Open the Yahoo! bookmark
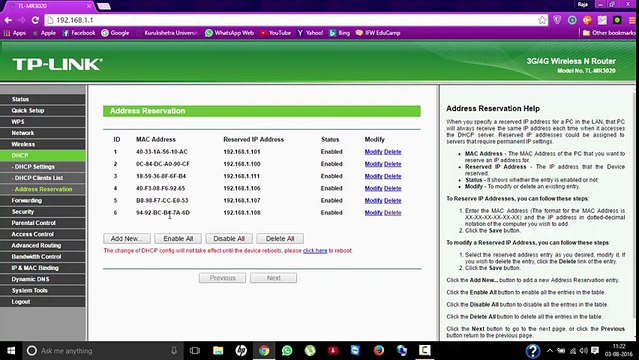Viewport: 639px width, 360px height. pos(310,33)
